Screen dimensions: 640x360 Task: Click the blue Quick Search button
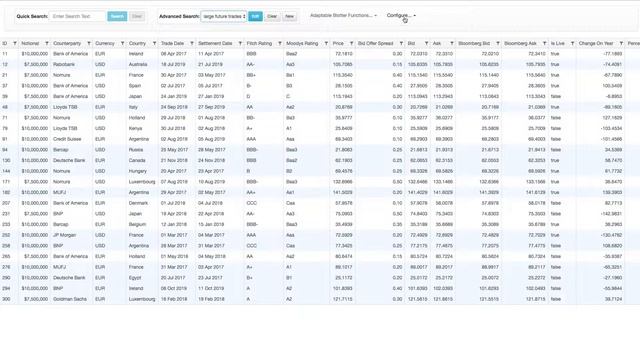(x=117, y=16)
